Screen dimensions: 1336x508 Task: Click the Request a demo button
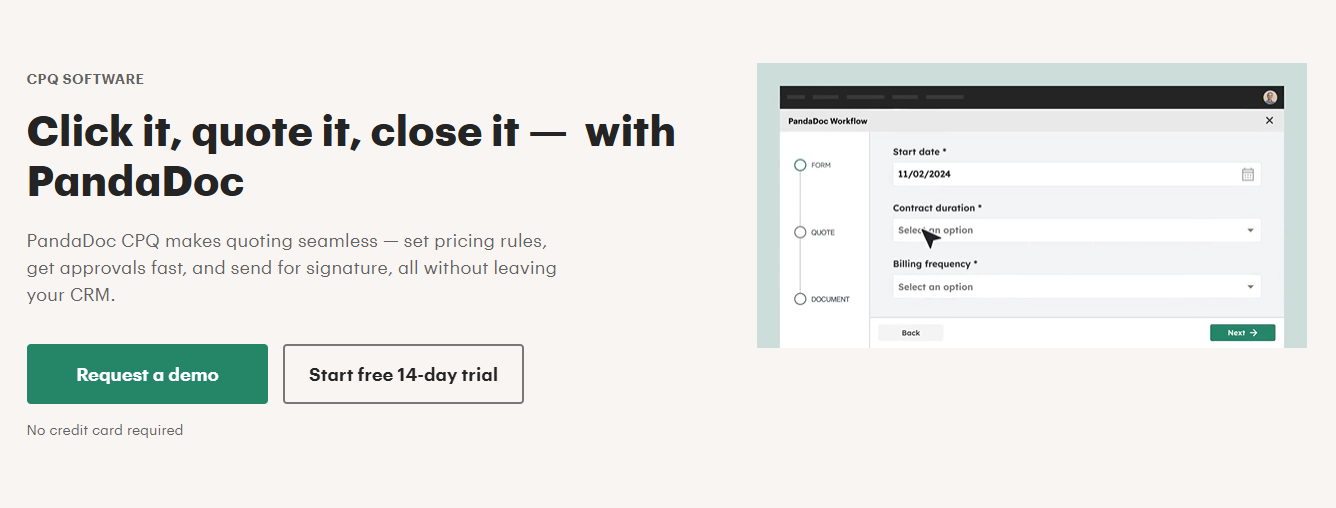(x=147, y=374)
